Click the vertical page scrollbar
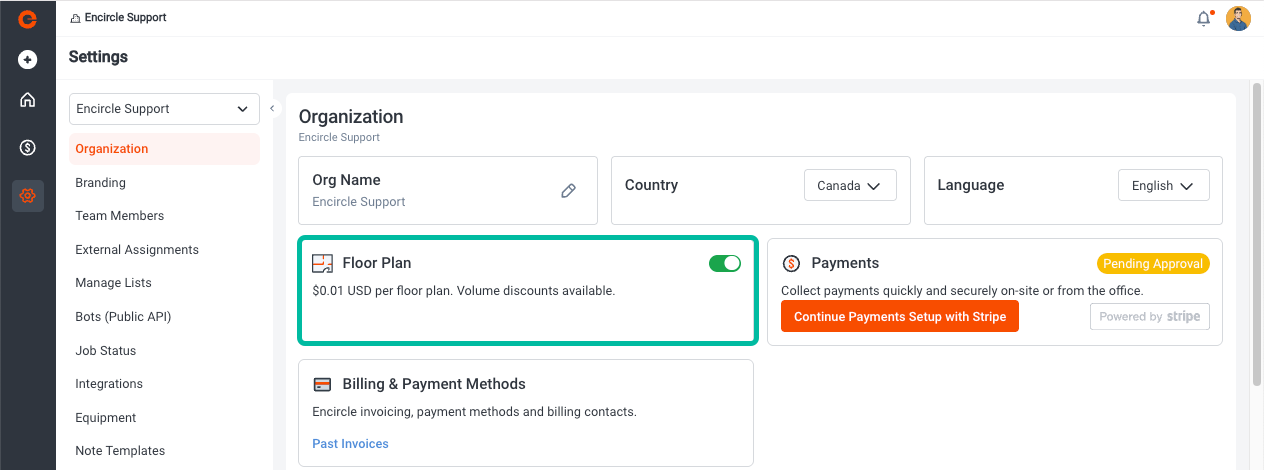1264x470 pixels. (1256, 235)
